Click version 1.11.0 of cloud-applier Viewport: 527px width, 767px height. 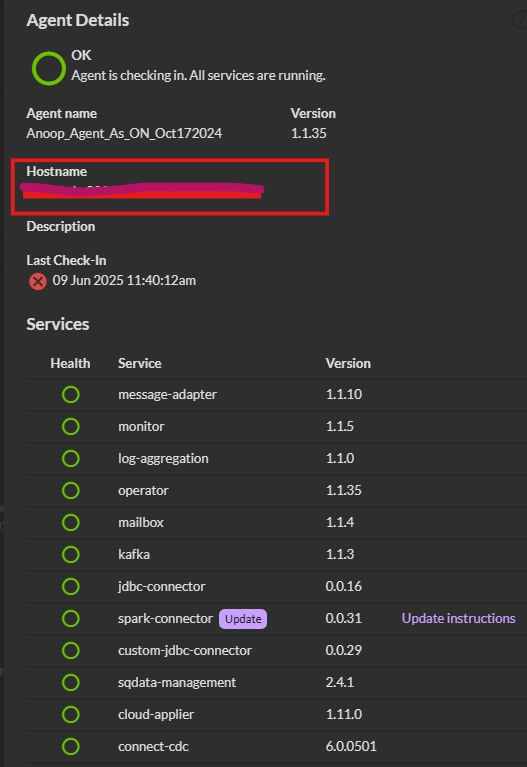pos(344,714)
